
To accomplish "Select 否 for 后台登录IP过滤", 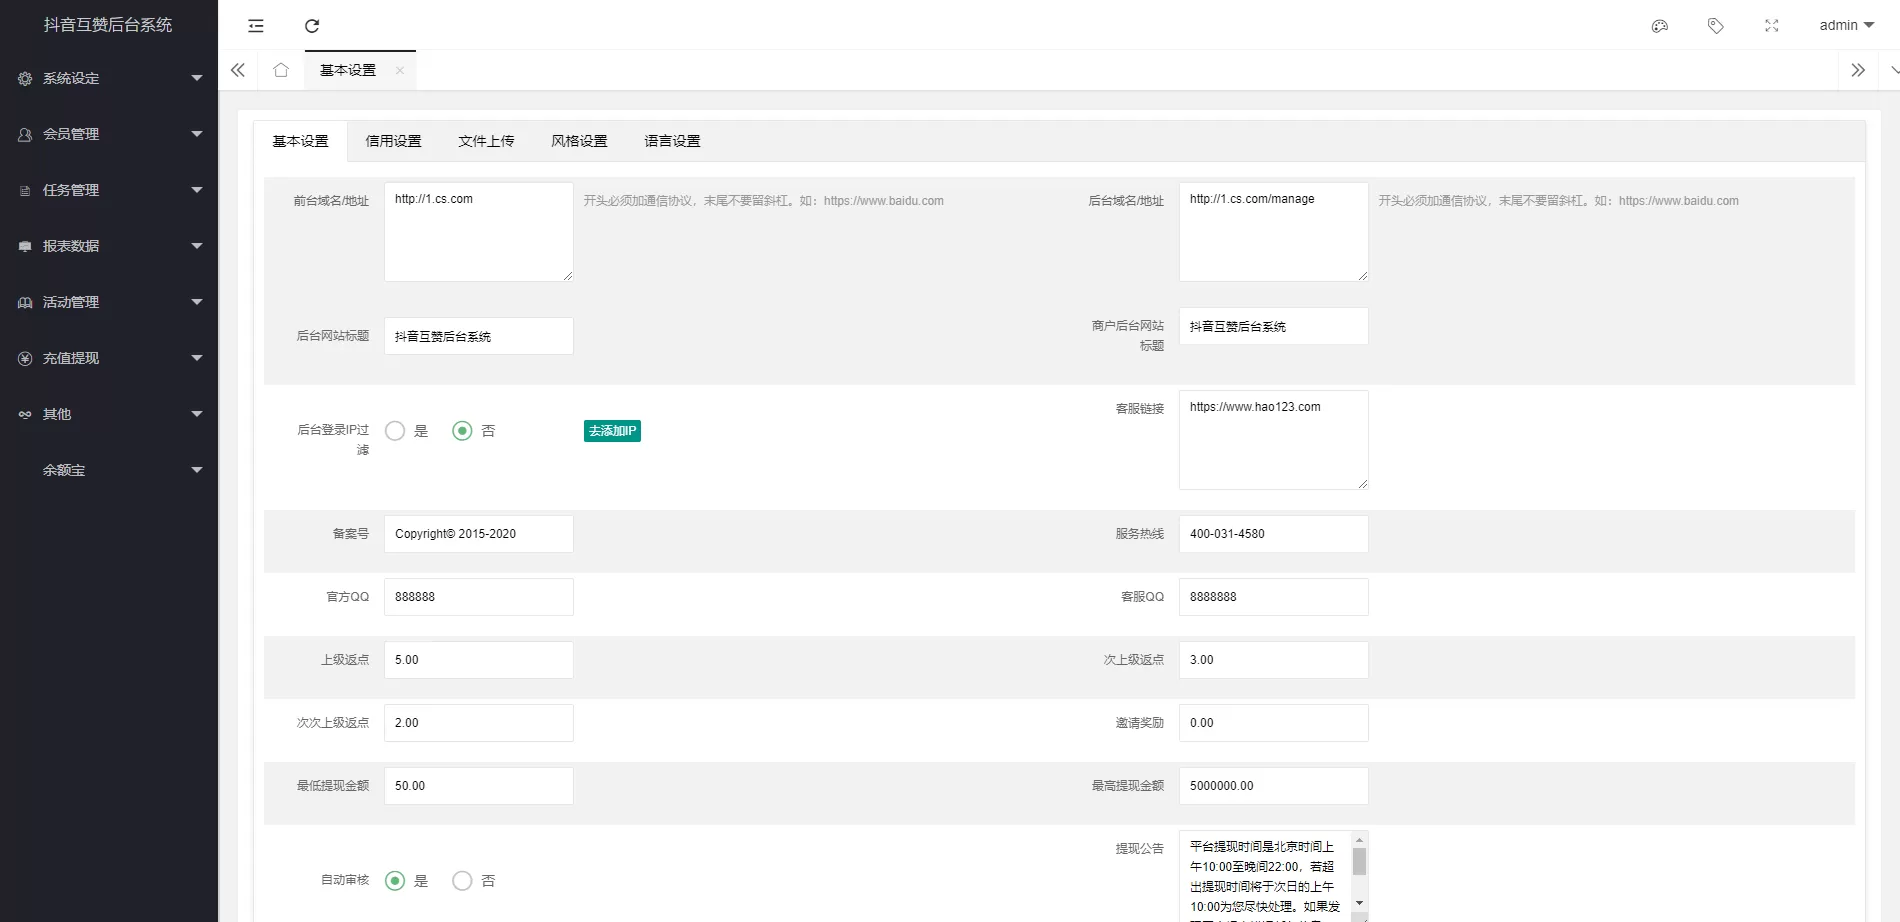I will coord(462,431).
